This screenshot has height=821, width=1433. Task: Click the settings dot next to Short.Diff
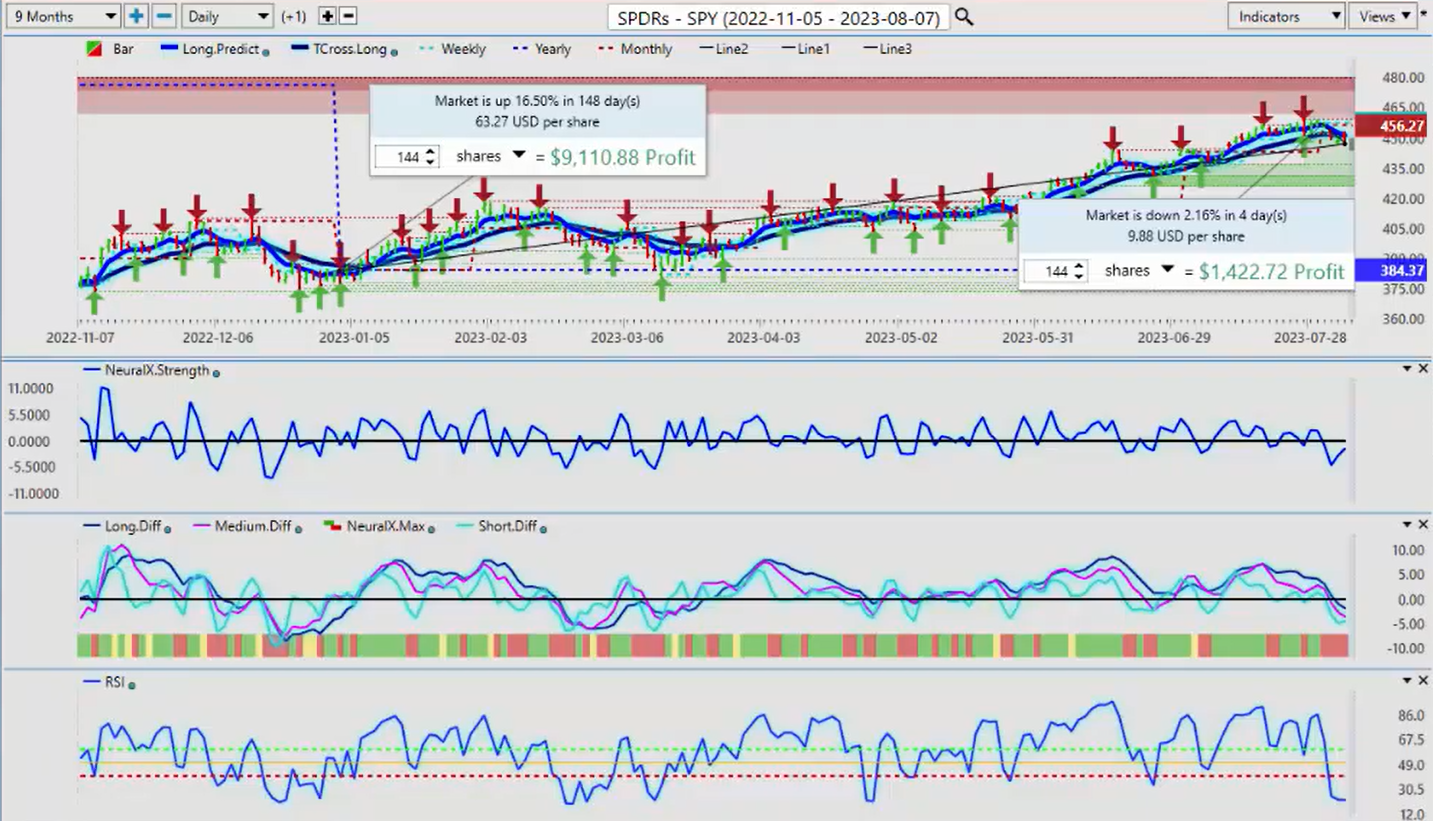(x=543, y=528)
